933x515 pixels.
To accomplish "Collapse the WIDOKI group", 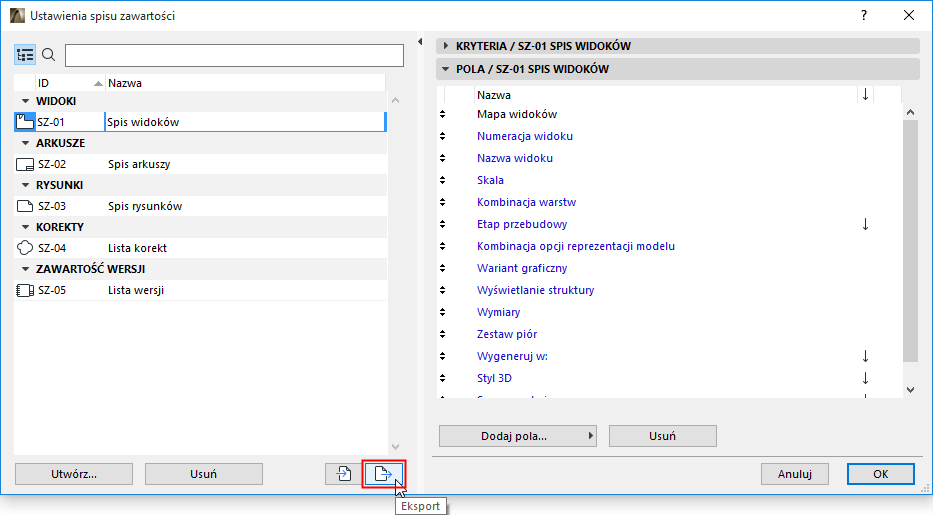I will point(25,101).
